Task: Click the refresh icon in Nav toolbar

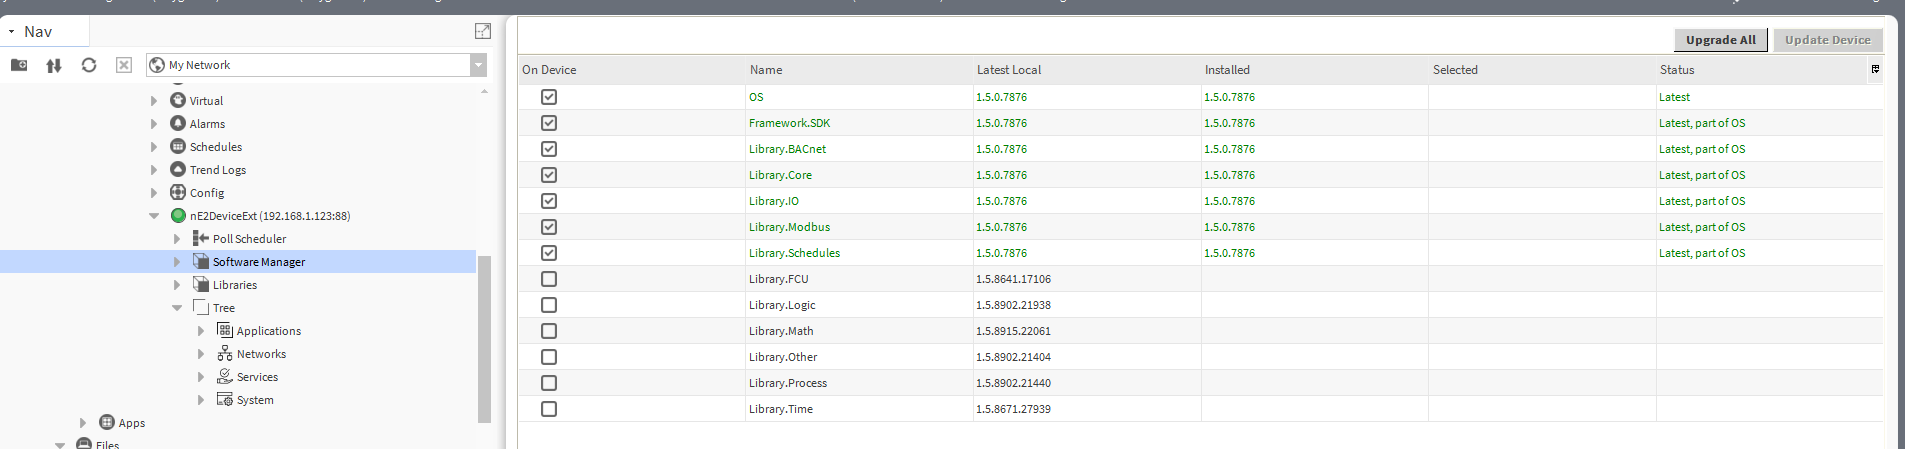Action: 89,65
